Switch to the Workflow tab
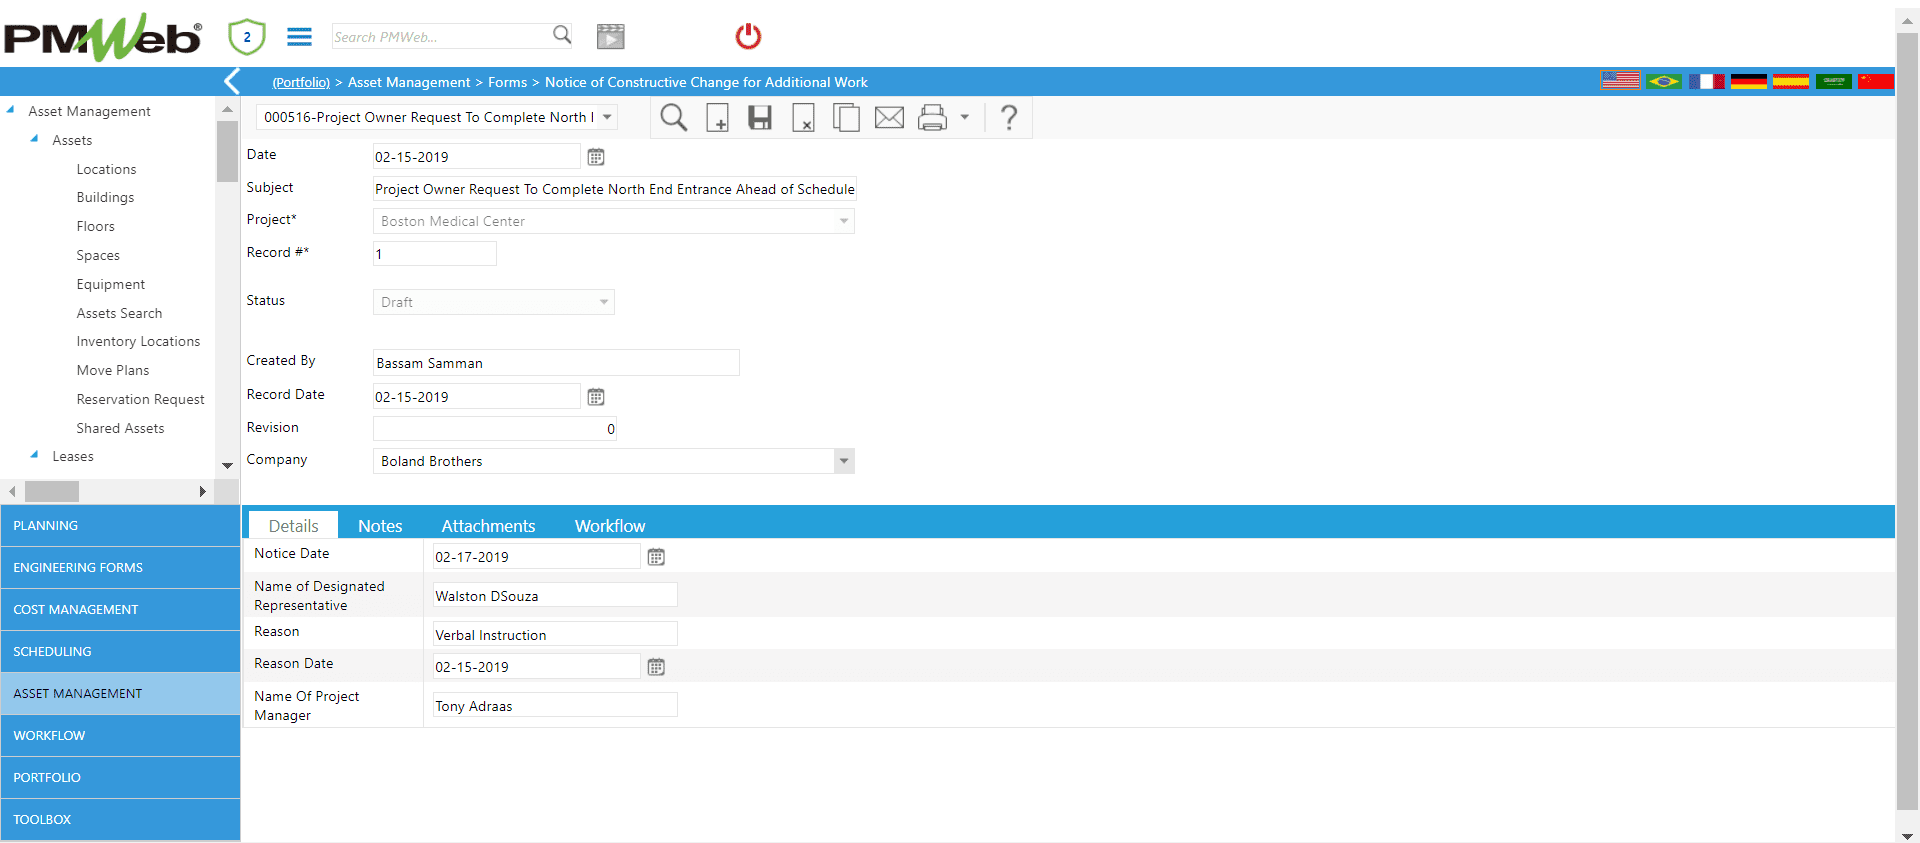The image size is (1920, 843). coord(610,525)
